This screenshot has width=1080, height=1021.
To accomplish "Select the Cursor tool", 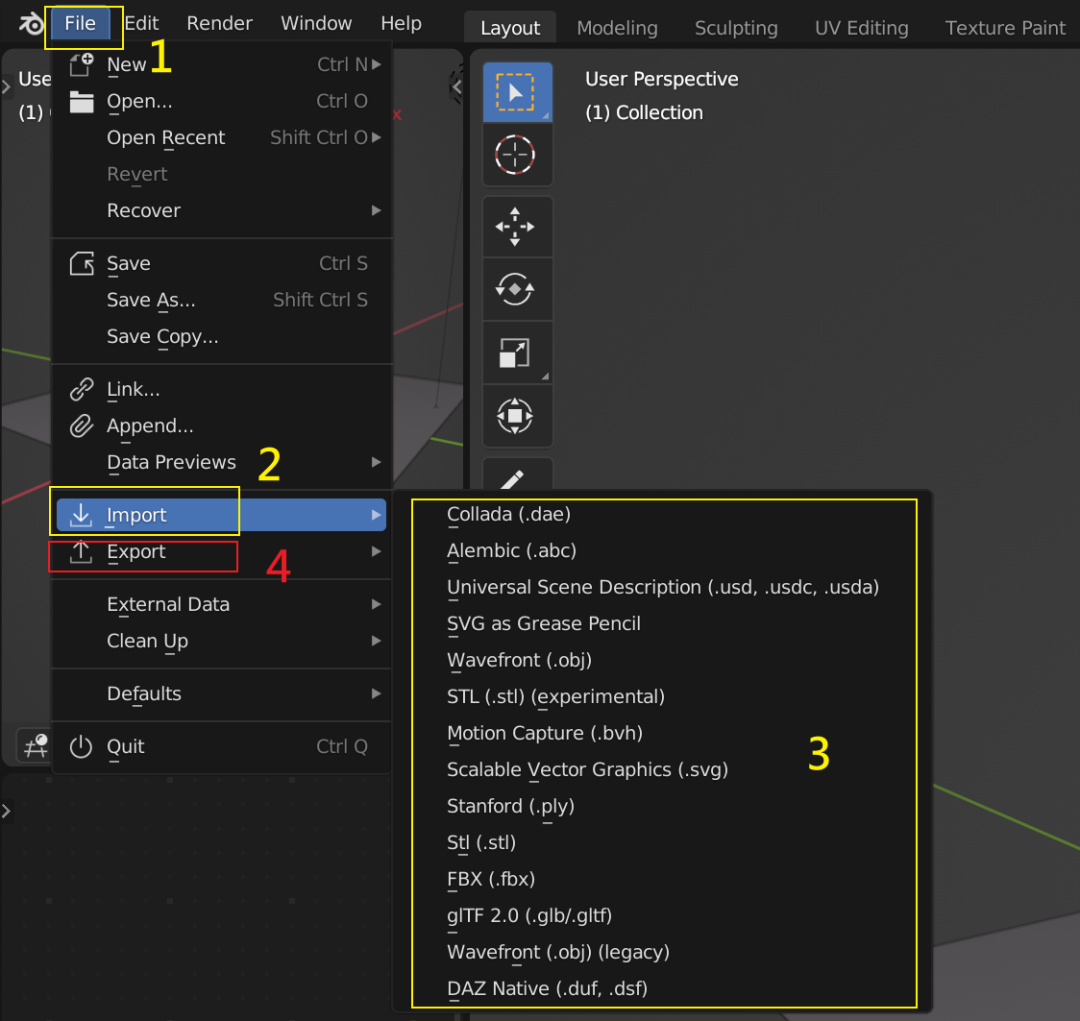I will [517, 154].
